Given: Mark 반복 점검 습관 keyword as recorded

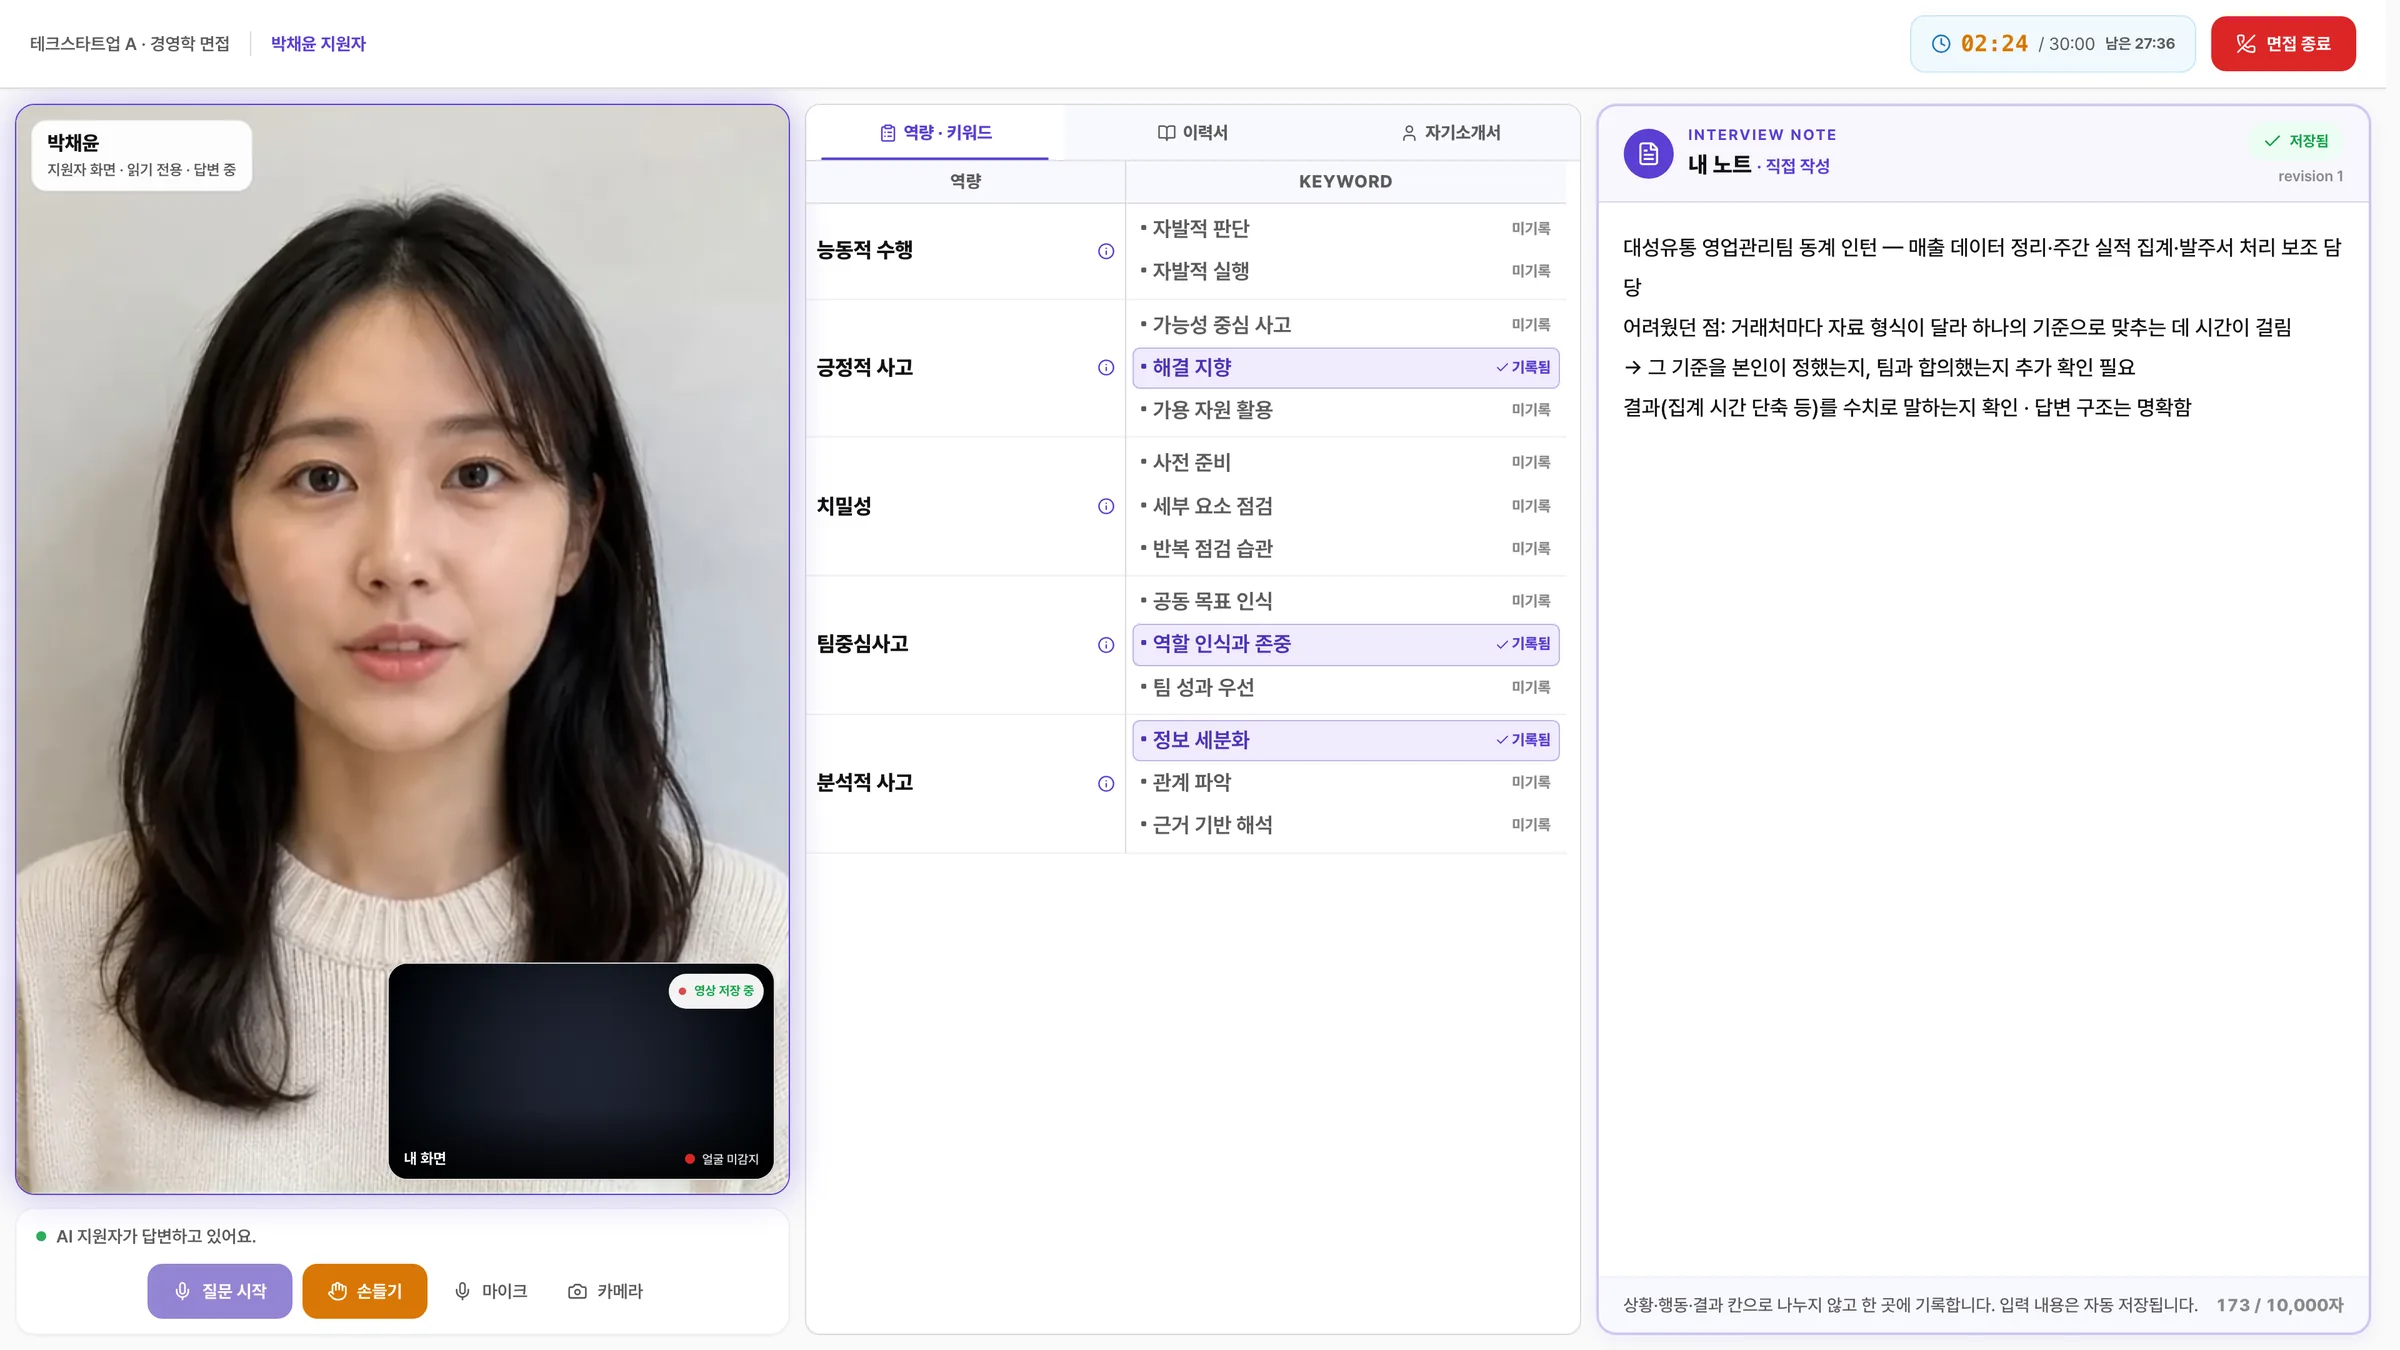Looking at the screenshot, I should click(x=1345, y=549).
